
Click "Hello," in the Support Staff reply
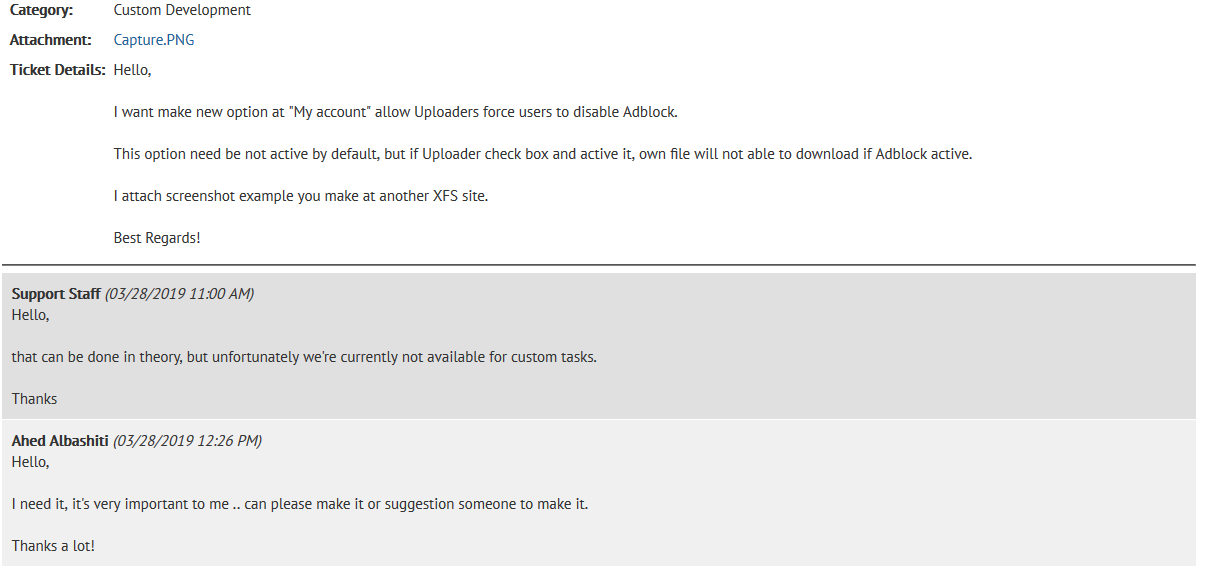pos(30,315)
